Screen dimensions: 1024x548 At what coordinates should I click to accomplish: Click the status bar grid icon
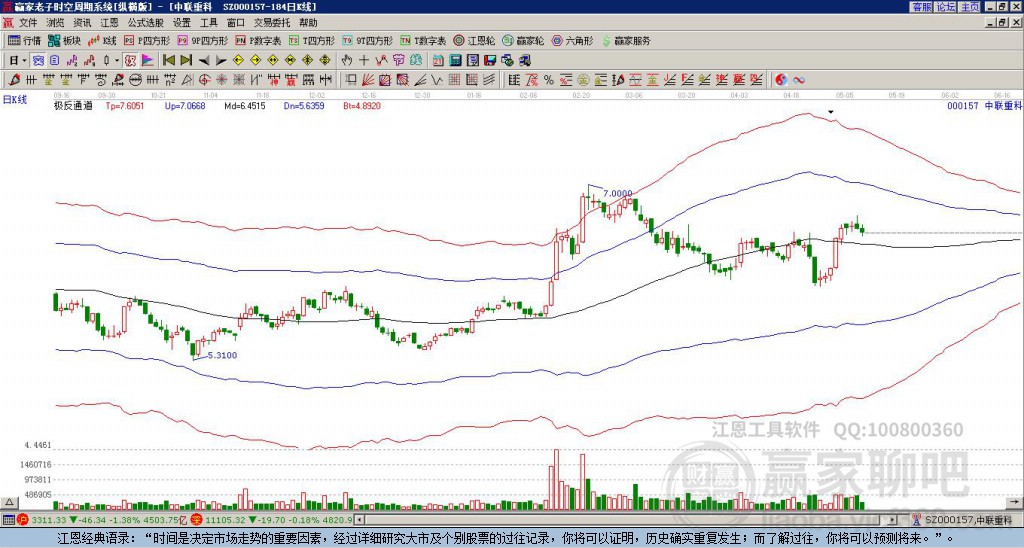[x=8, y=520]
